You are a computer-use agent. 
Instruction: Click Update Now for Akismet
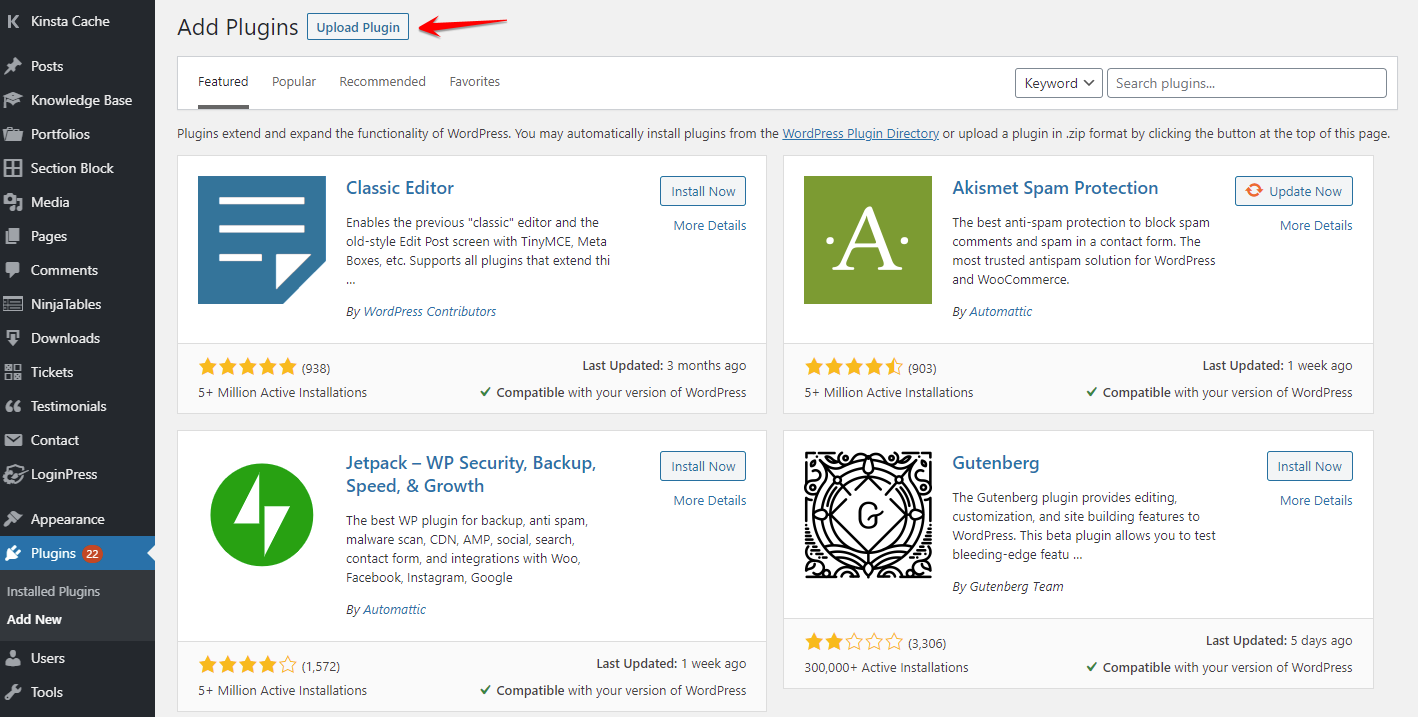click(1294, 191)
